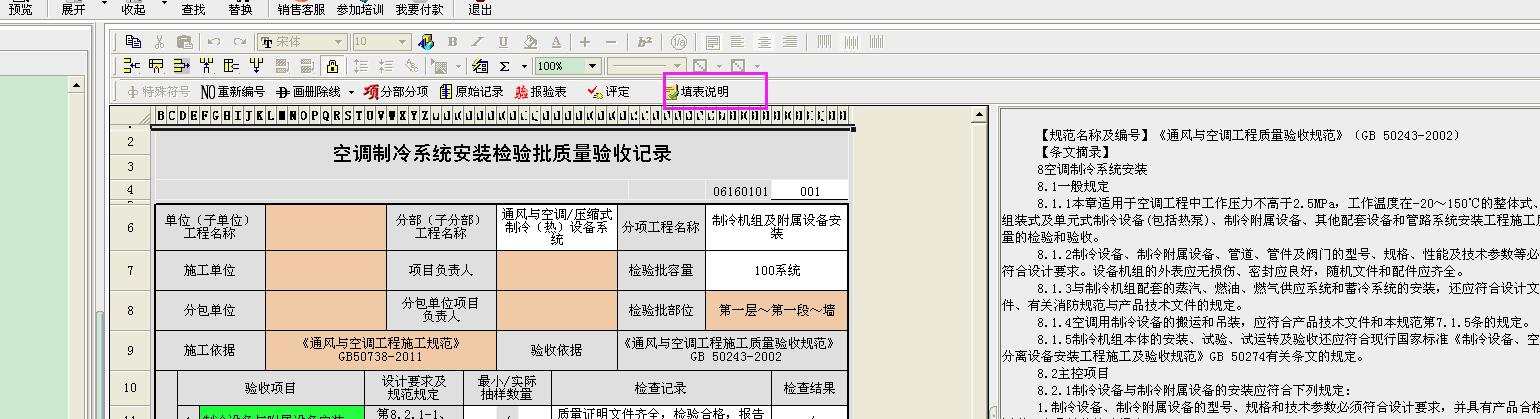The height and width of the screenshot is (419, 1540).
Task: Click the form title 空调制冷系统安装检验批质量验收记录
Action: click(502, 154)
